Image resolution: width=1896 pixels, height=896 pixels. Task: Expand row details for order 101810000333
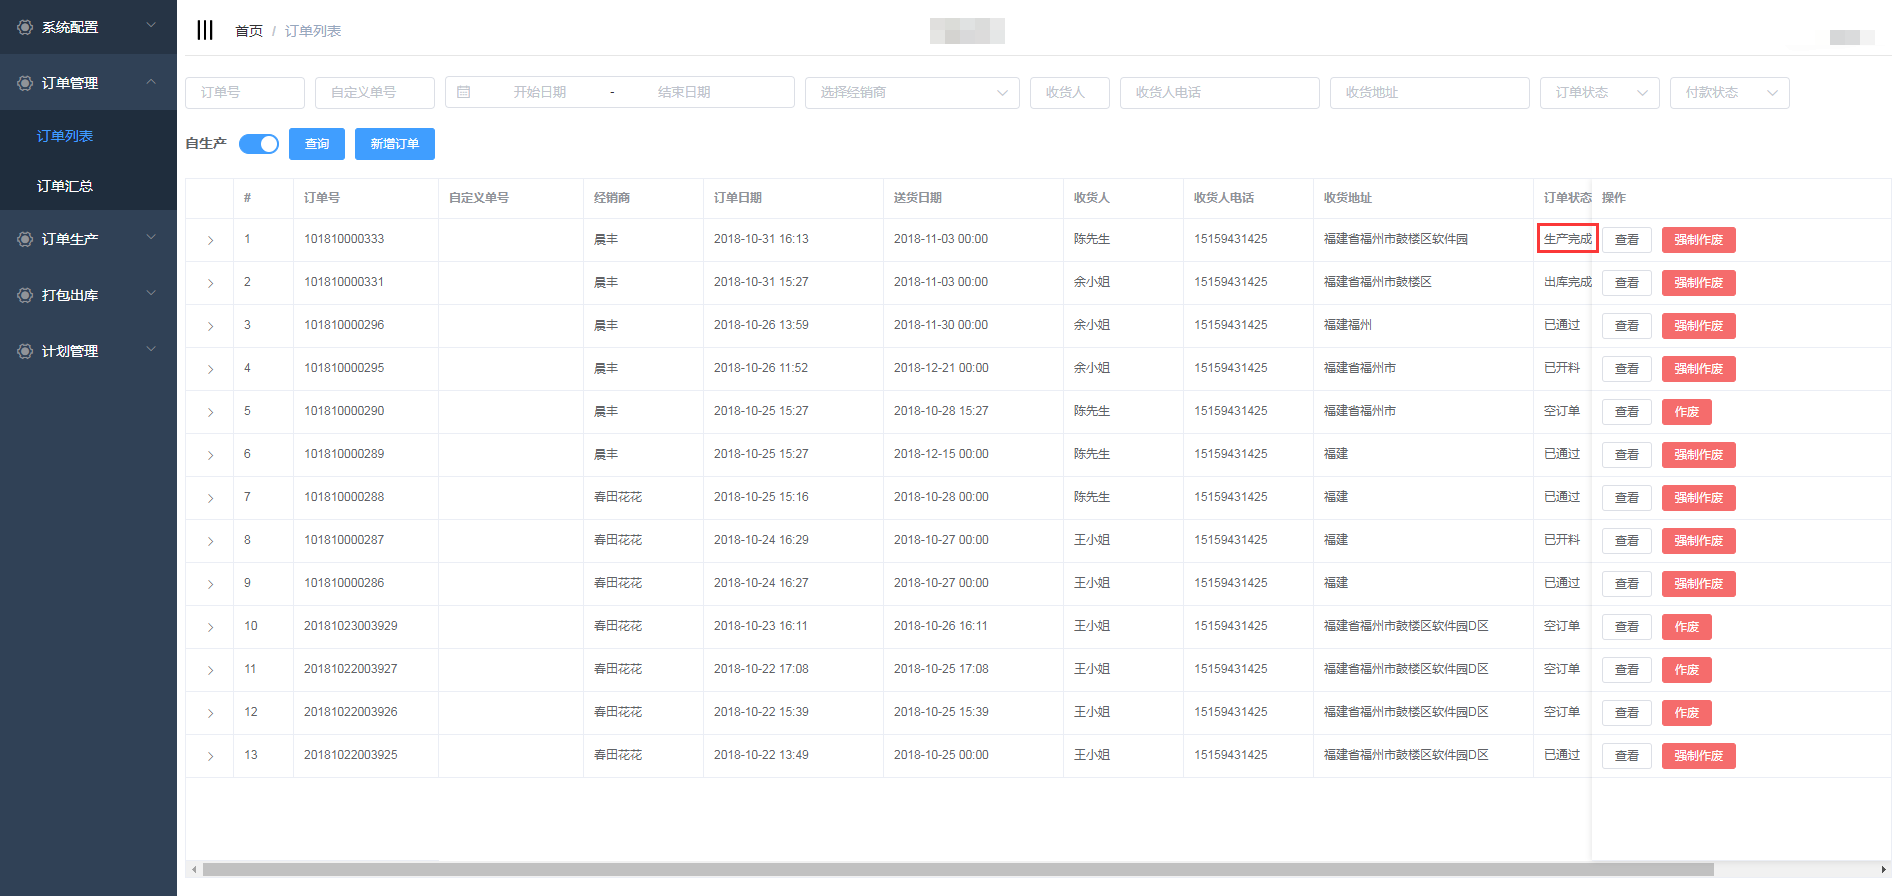pyautogui.click(x=210, y=240)
